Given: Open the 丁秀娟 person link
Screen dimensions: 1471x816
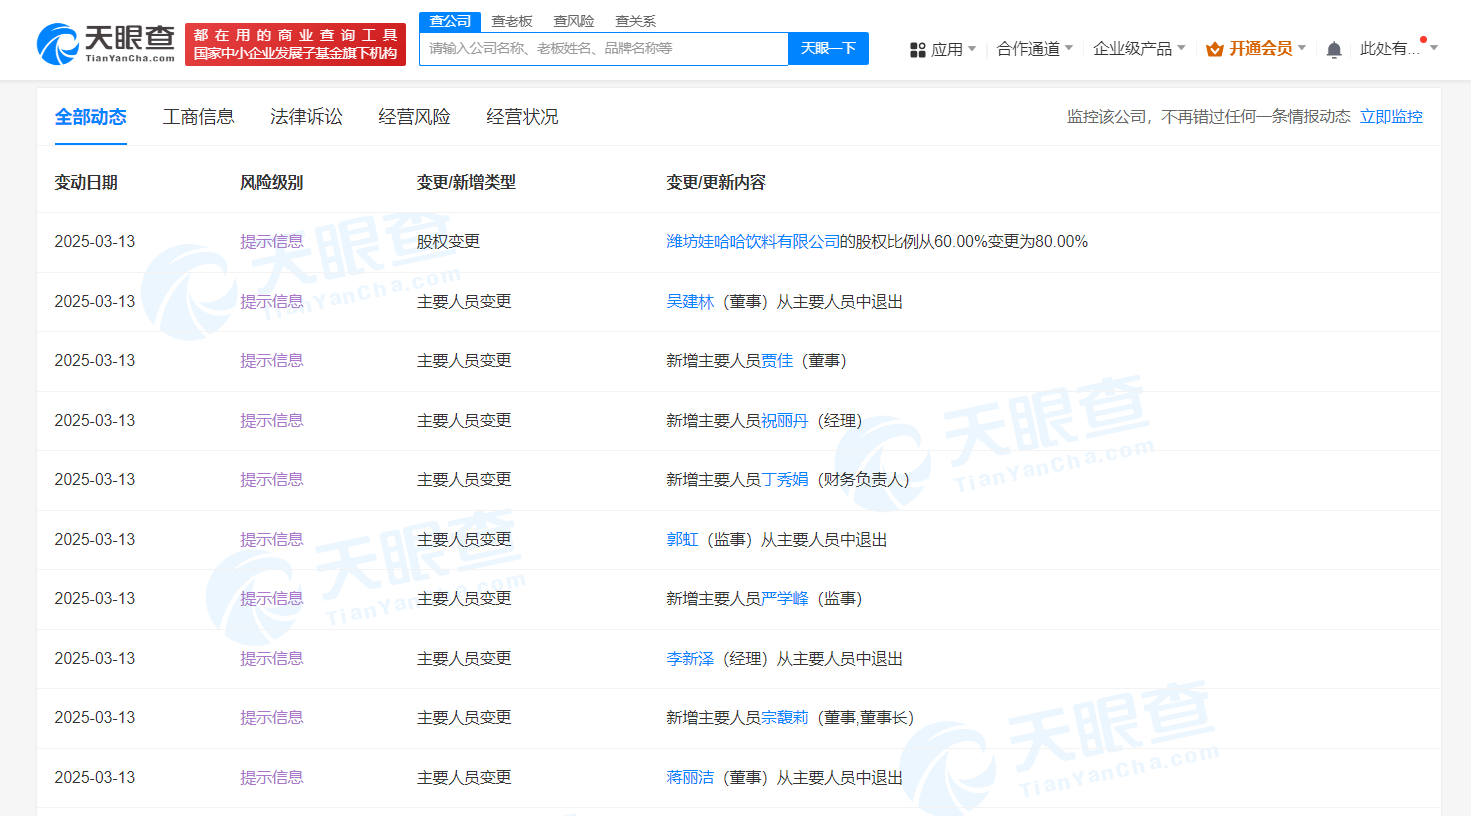Looking at the screenshot, I should (x=785, y=480).
